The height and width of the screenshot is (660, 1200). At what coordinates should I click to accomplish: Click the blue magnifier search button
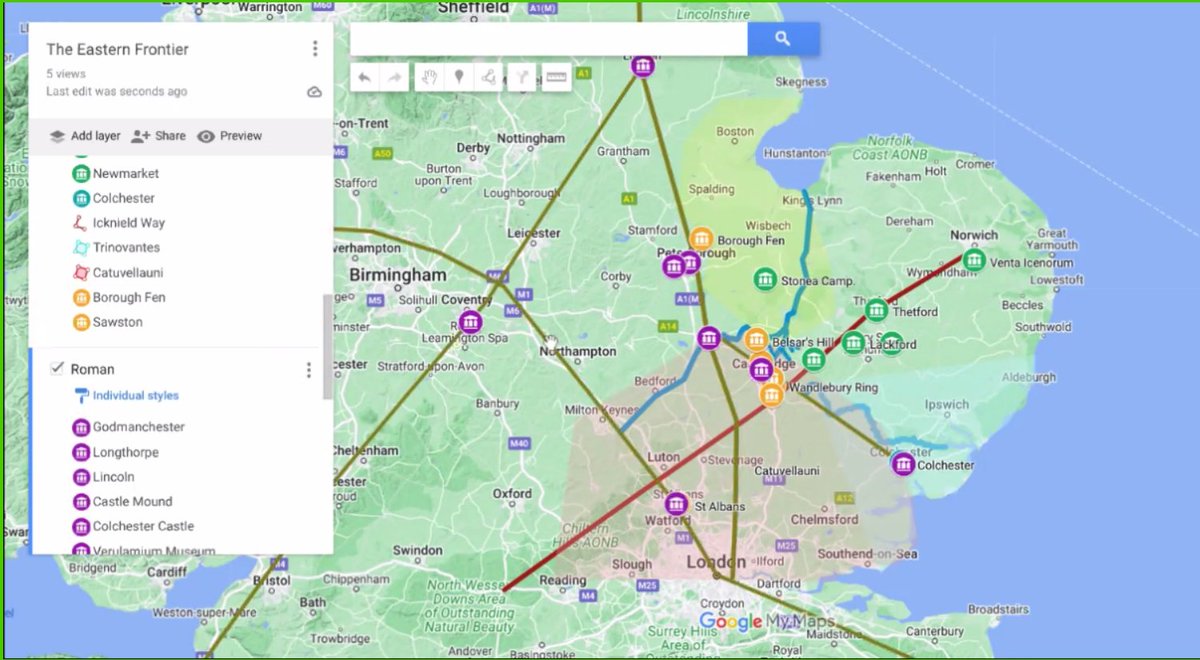point(783,39)
